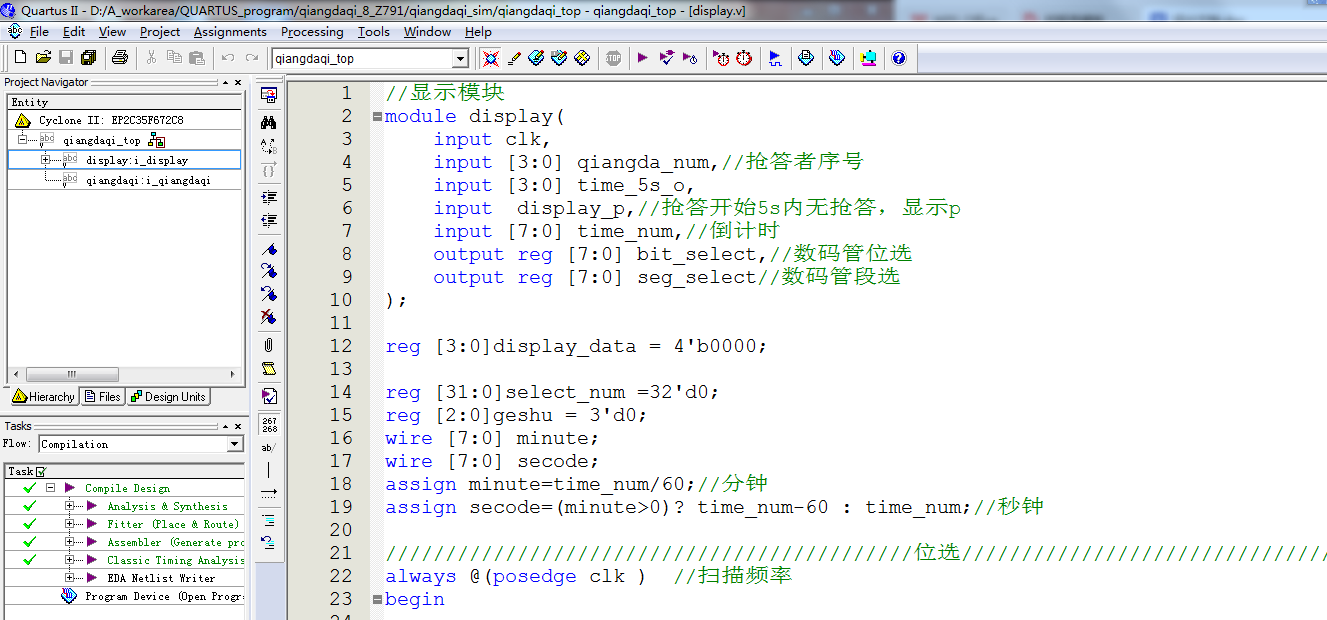Toggle line numbers display icon (267/268)
Image resolution: width=1327 pixels, height=620 pixels.
pyautogui.click(x=269, y=425)
